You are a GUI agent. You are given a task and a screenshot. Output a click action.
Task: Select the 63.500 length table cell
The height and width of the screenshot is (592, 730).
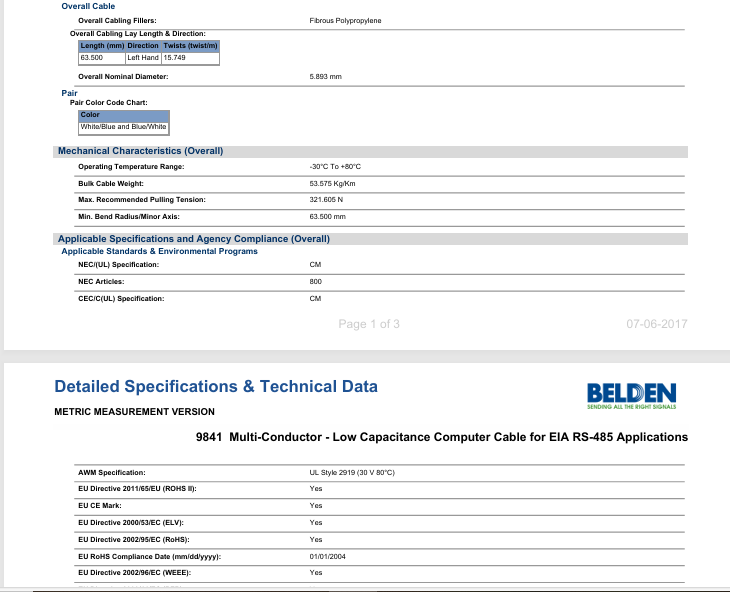point(102,58)
